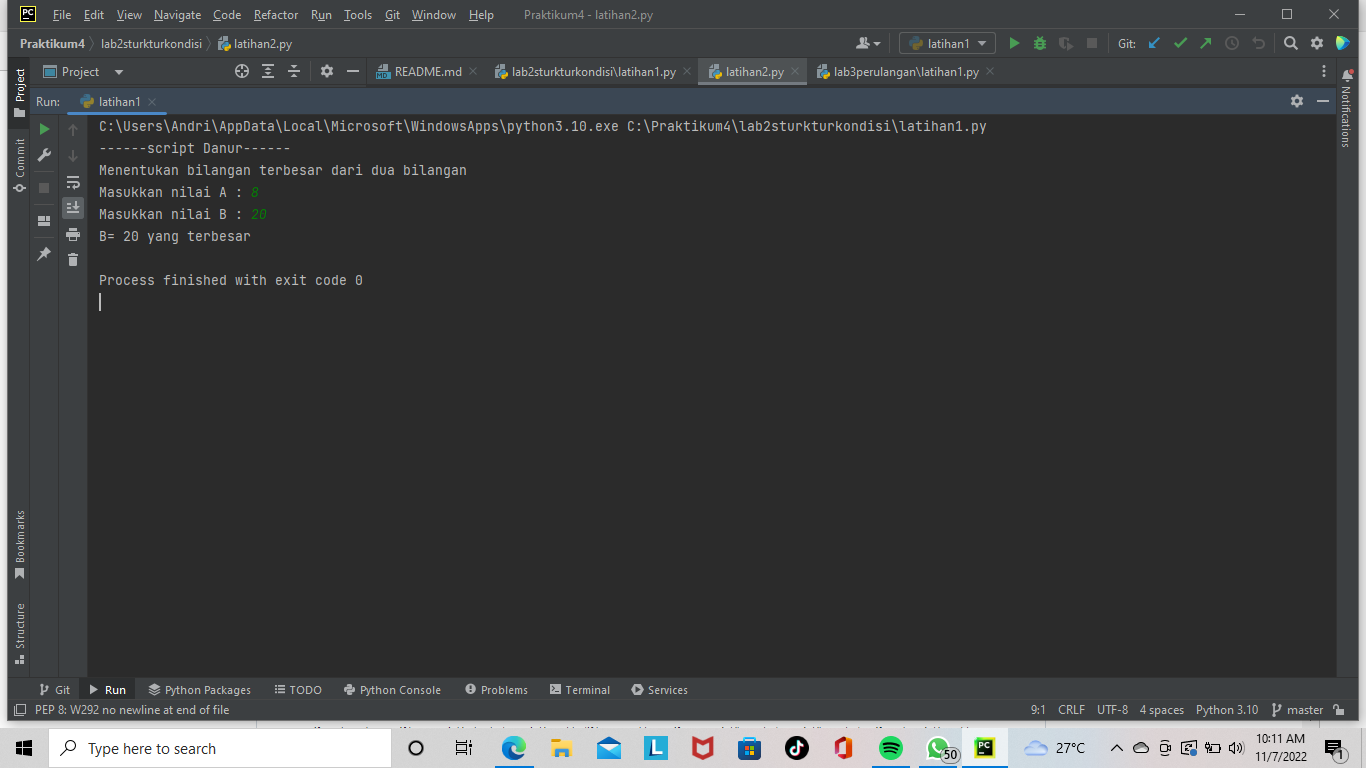
Task: Toggle Scroll to End in console
Action: coord(72,207)
